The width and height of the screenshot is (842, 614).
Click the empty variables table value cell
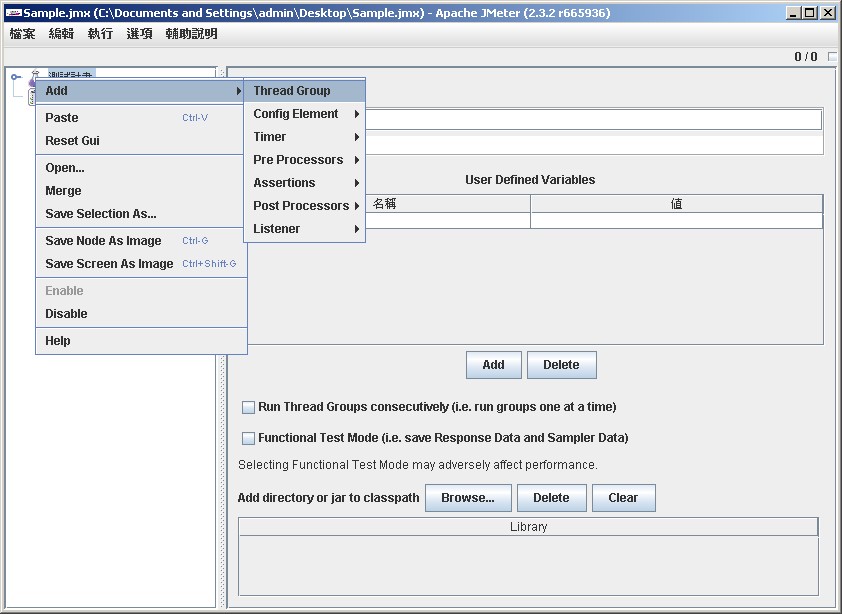click(x=677, y=221)
